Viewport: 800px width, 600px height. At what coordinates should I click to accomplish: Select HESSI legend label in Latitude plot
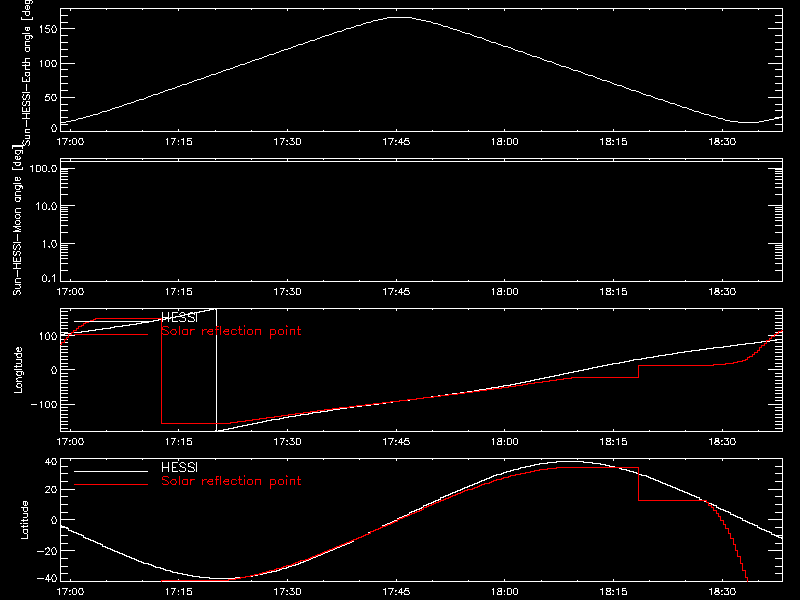[179, 467]
